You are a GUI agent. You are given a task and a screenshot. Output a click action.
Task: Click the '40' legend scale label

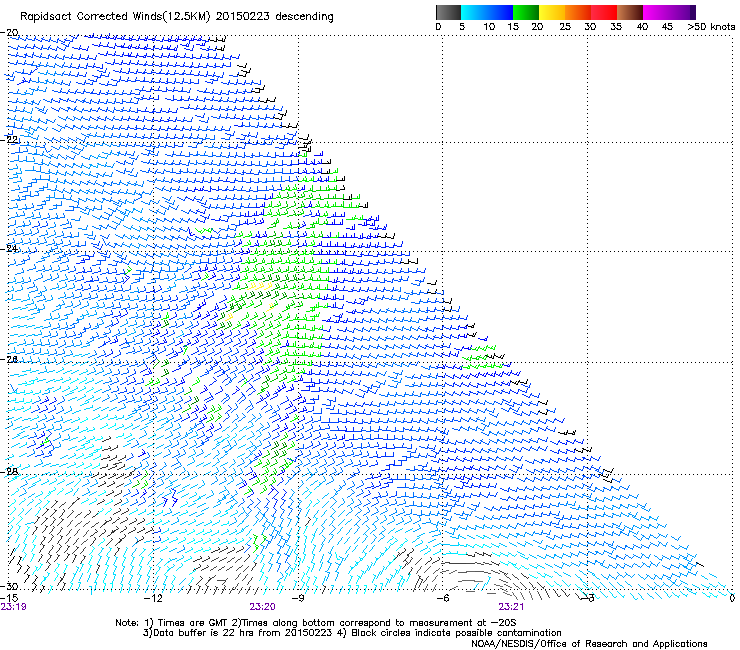coord(642,27)
